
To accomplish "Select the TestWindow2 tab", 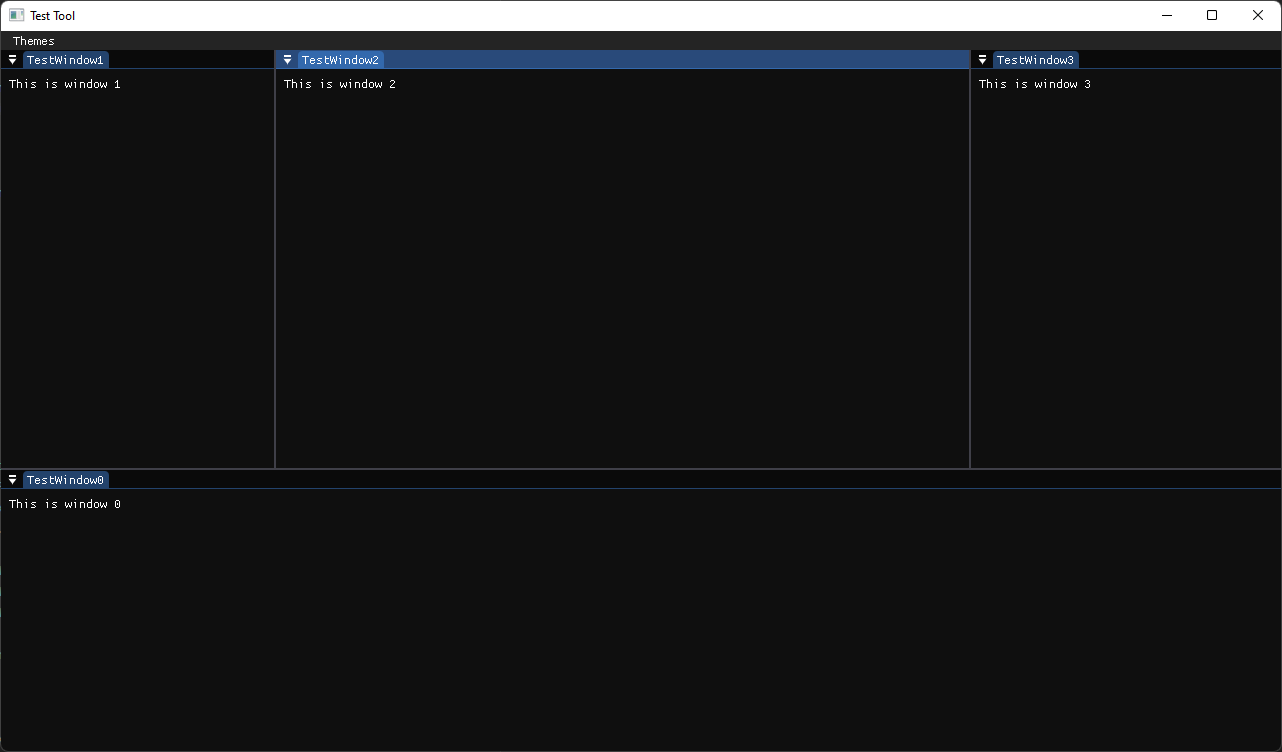I will pos(340,59).
